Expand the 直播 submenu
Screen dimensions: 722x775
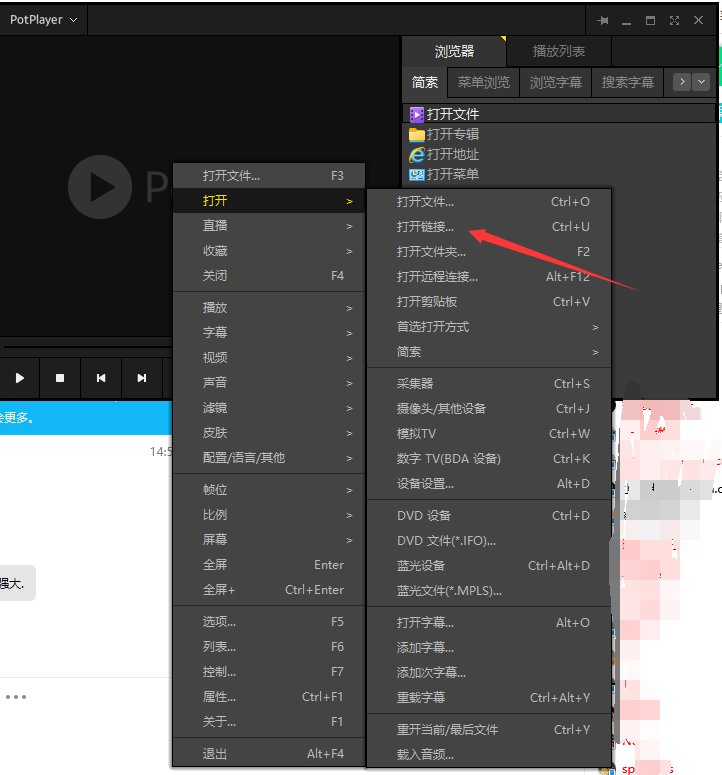[269, 226]
